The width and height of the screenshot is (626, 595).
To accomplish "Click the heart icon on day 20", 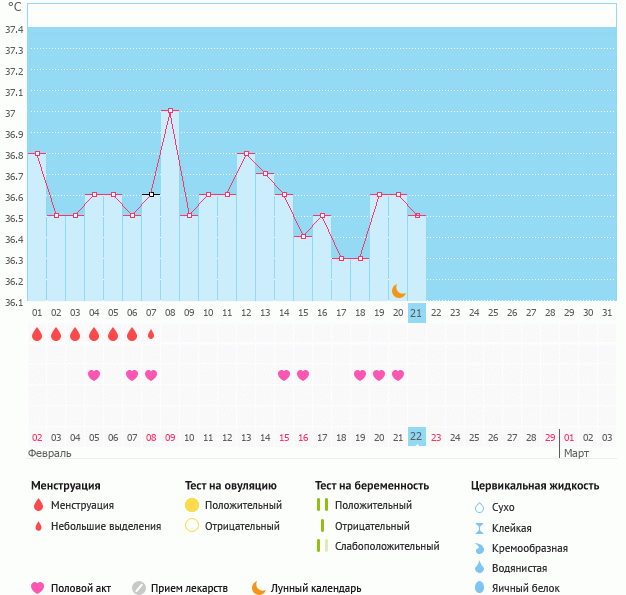I will (398, 375).
